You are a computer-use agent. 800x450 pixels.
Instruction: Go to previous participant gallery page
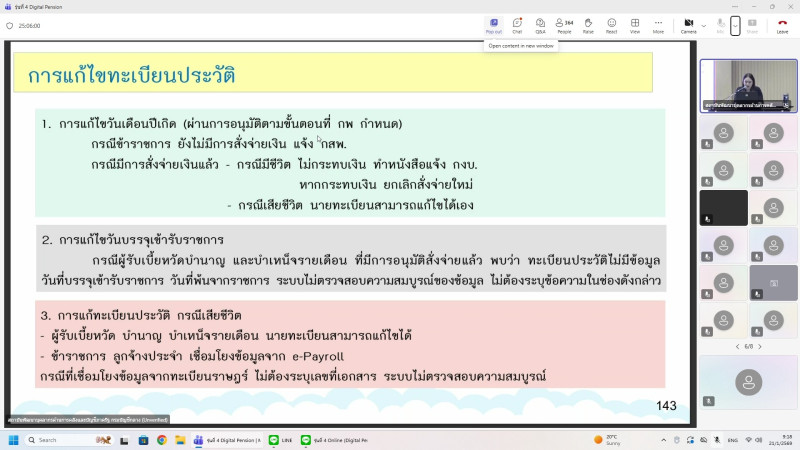coord(739,346)
